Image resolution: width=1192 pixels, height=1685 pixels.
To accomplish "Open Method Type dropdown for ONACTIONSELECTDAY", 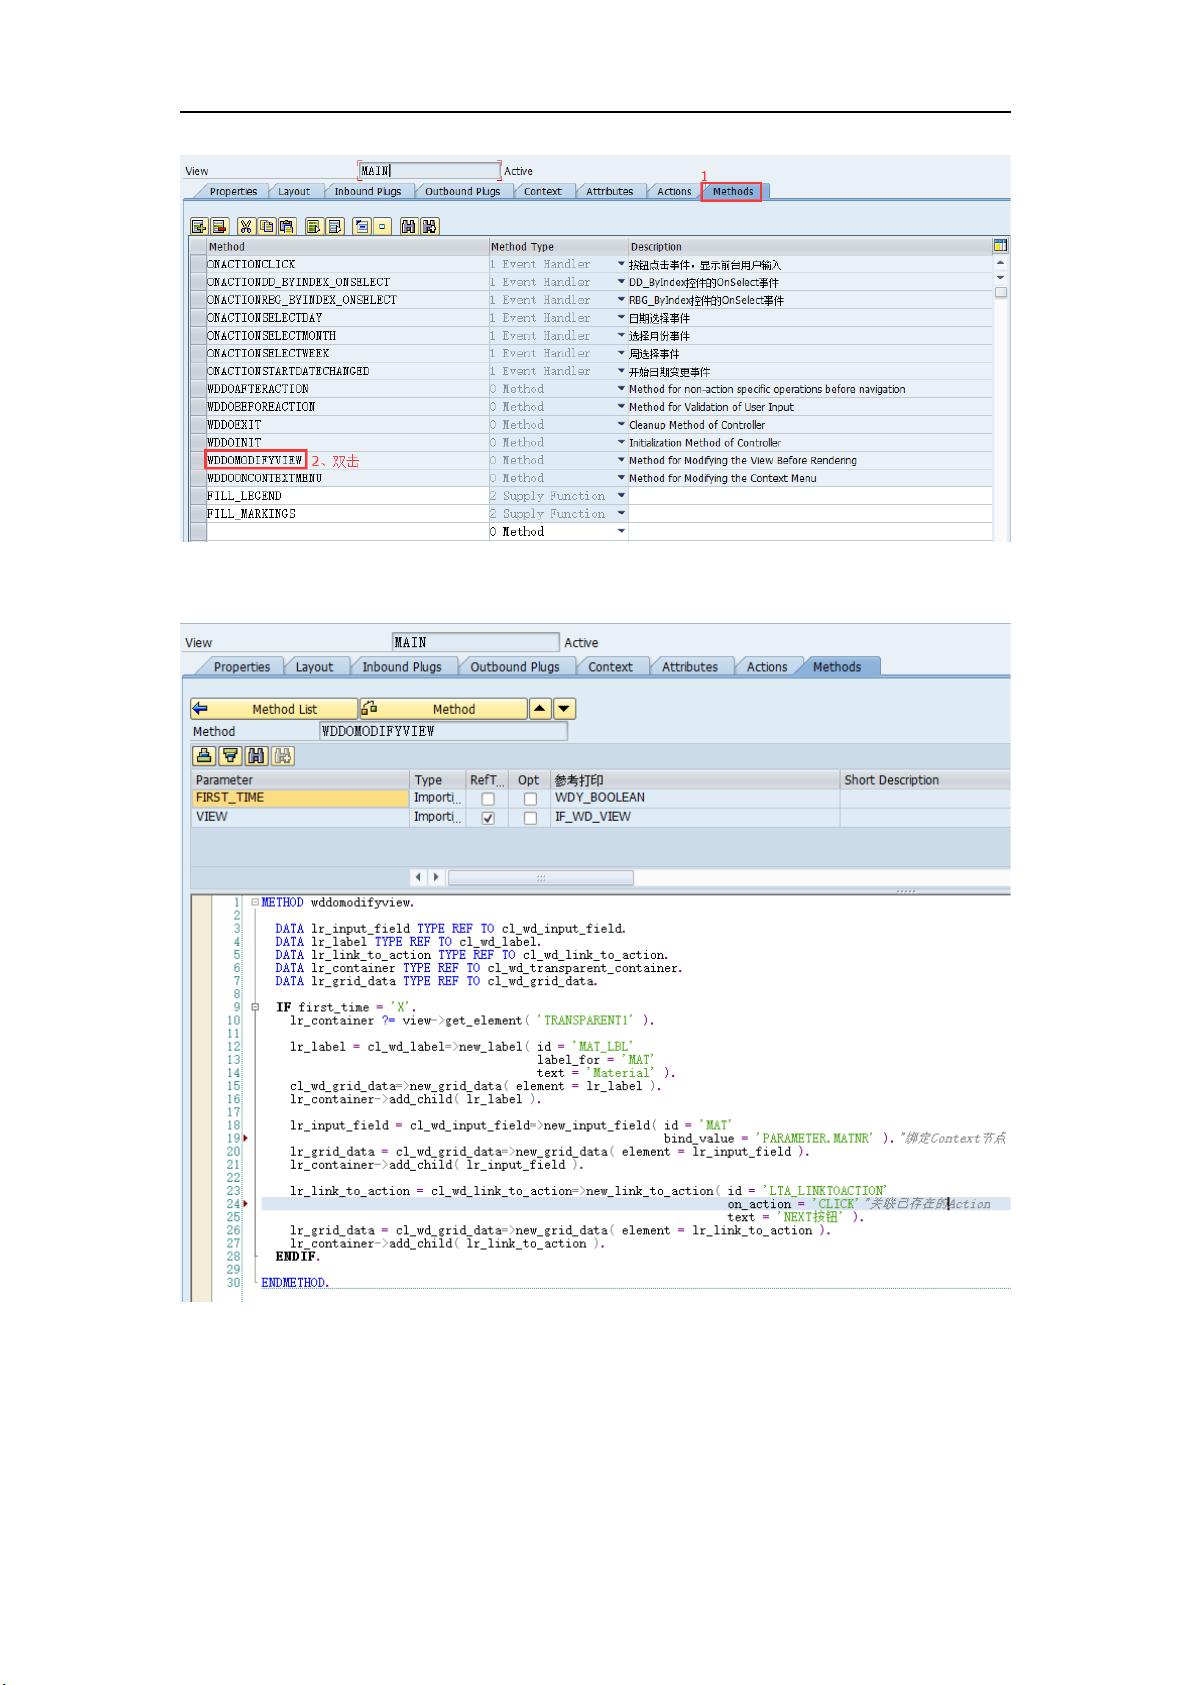I will 621,318.
